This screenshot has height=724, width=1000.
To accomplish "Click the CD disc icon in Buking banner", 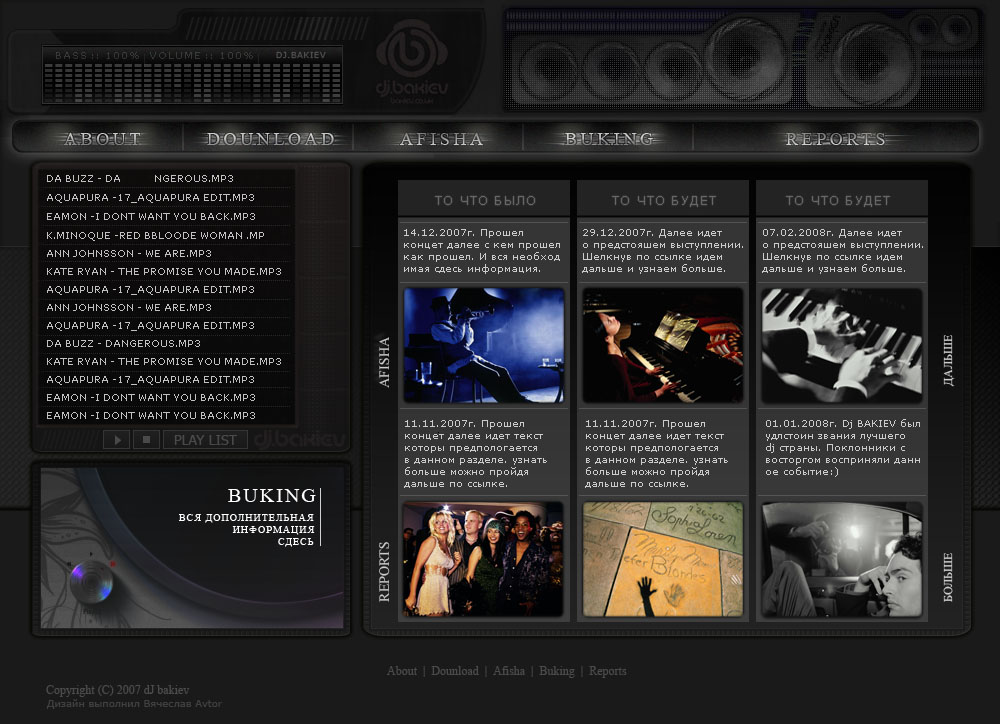I will (x=92, y=581).
